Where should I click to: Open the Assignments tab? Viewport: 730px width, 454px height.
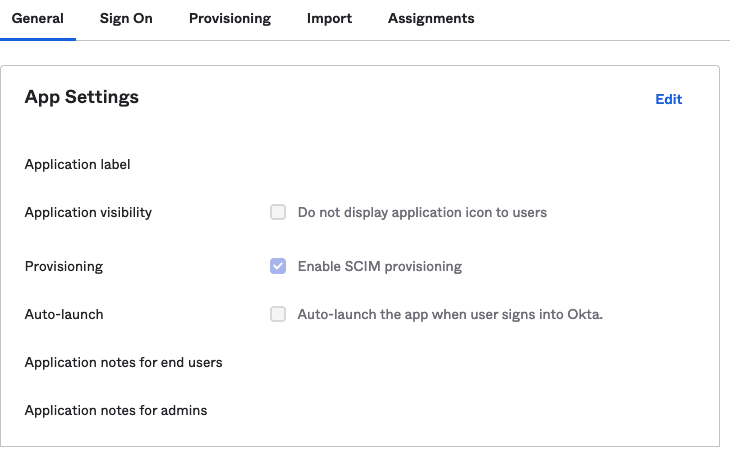(431, 19)
